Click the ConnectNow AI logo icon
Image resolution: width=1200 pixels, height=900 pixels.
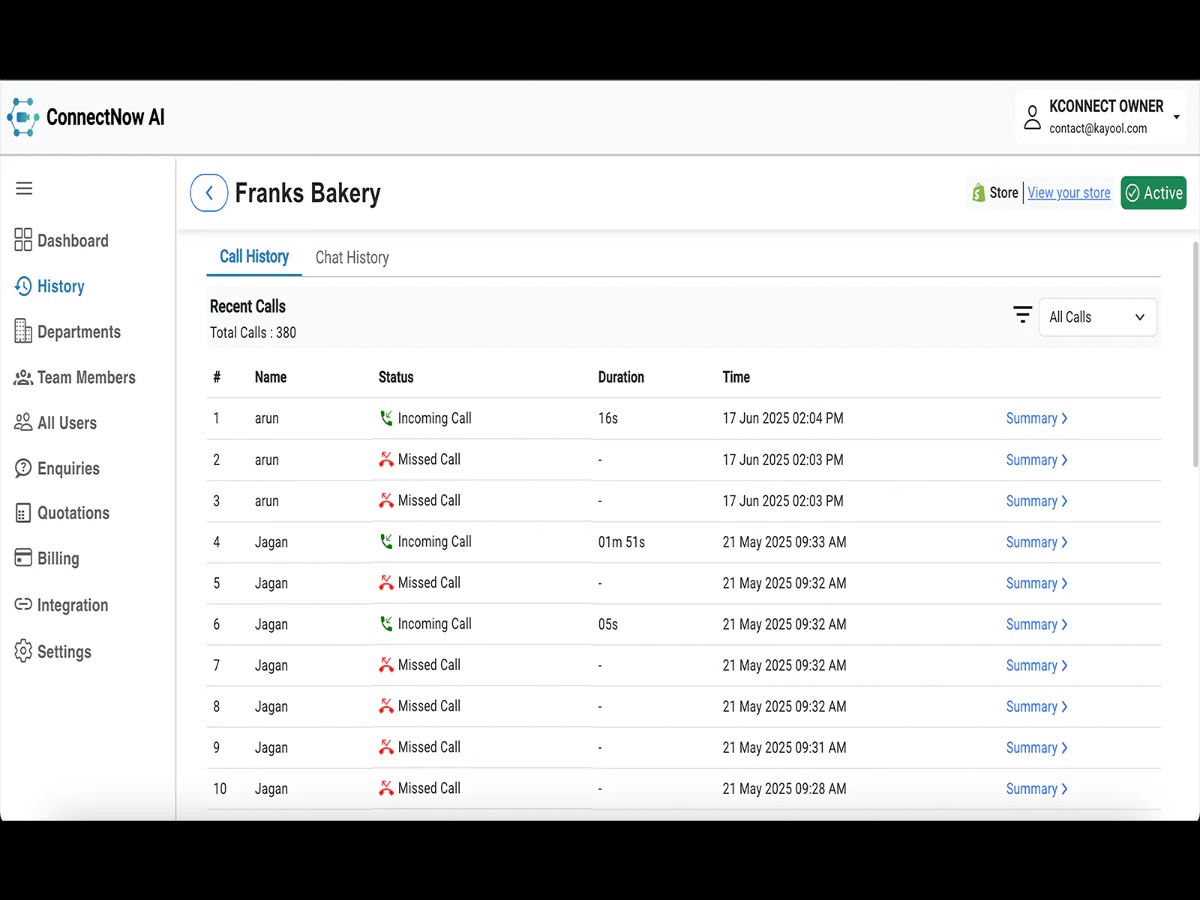coord(23,117)
